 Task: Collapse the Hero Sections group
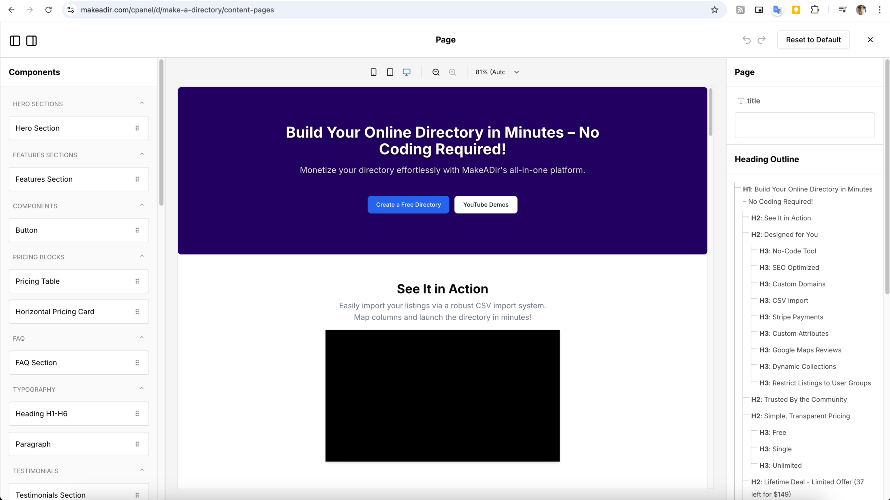point(142,103)
